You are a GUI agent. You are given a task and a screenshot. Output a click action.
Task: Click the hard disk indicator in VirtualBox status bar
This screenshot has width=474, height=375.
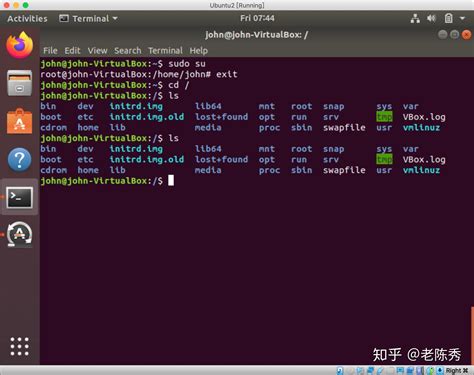(x=340, y=370)
